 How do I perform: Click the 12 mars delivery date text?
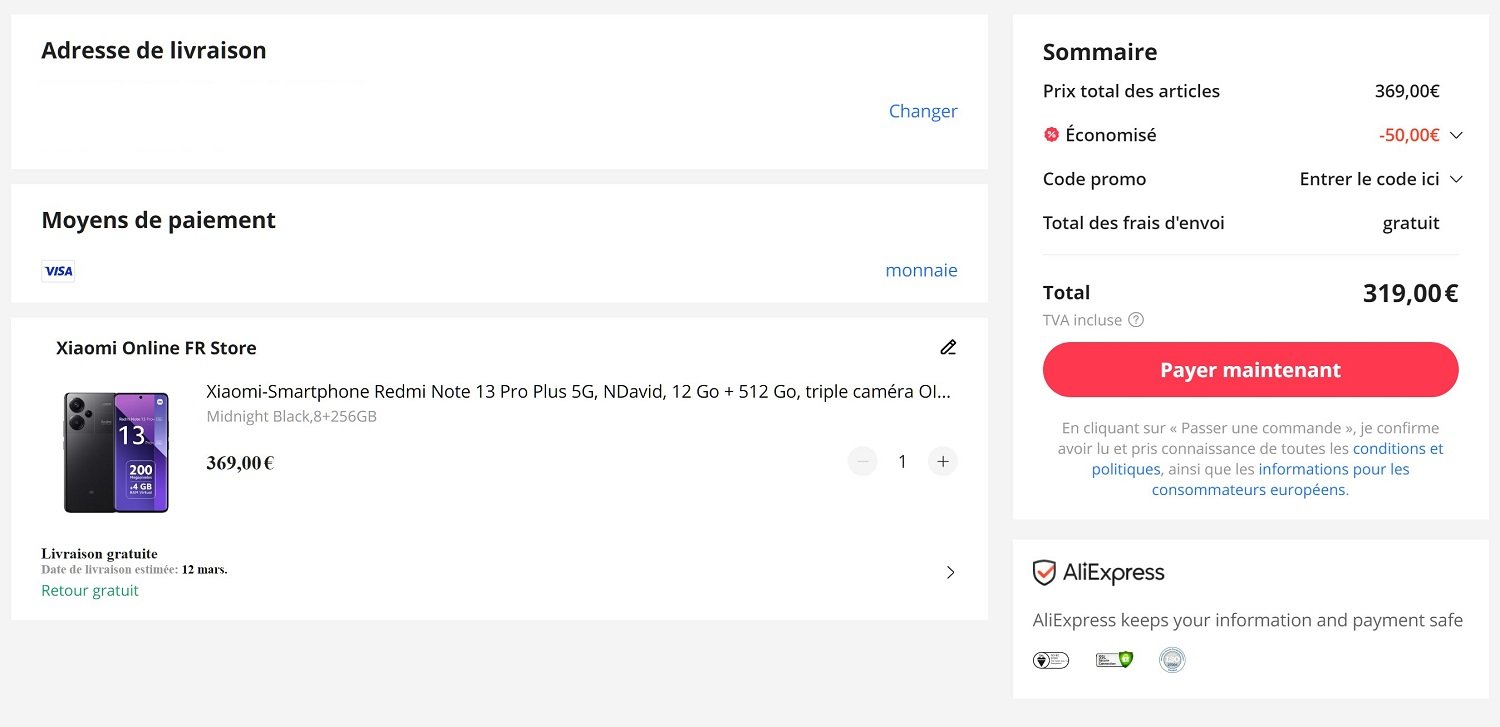coord(204,570)
